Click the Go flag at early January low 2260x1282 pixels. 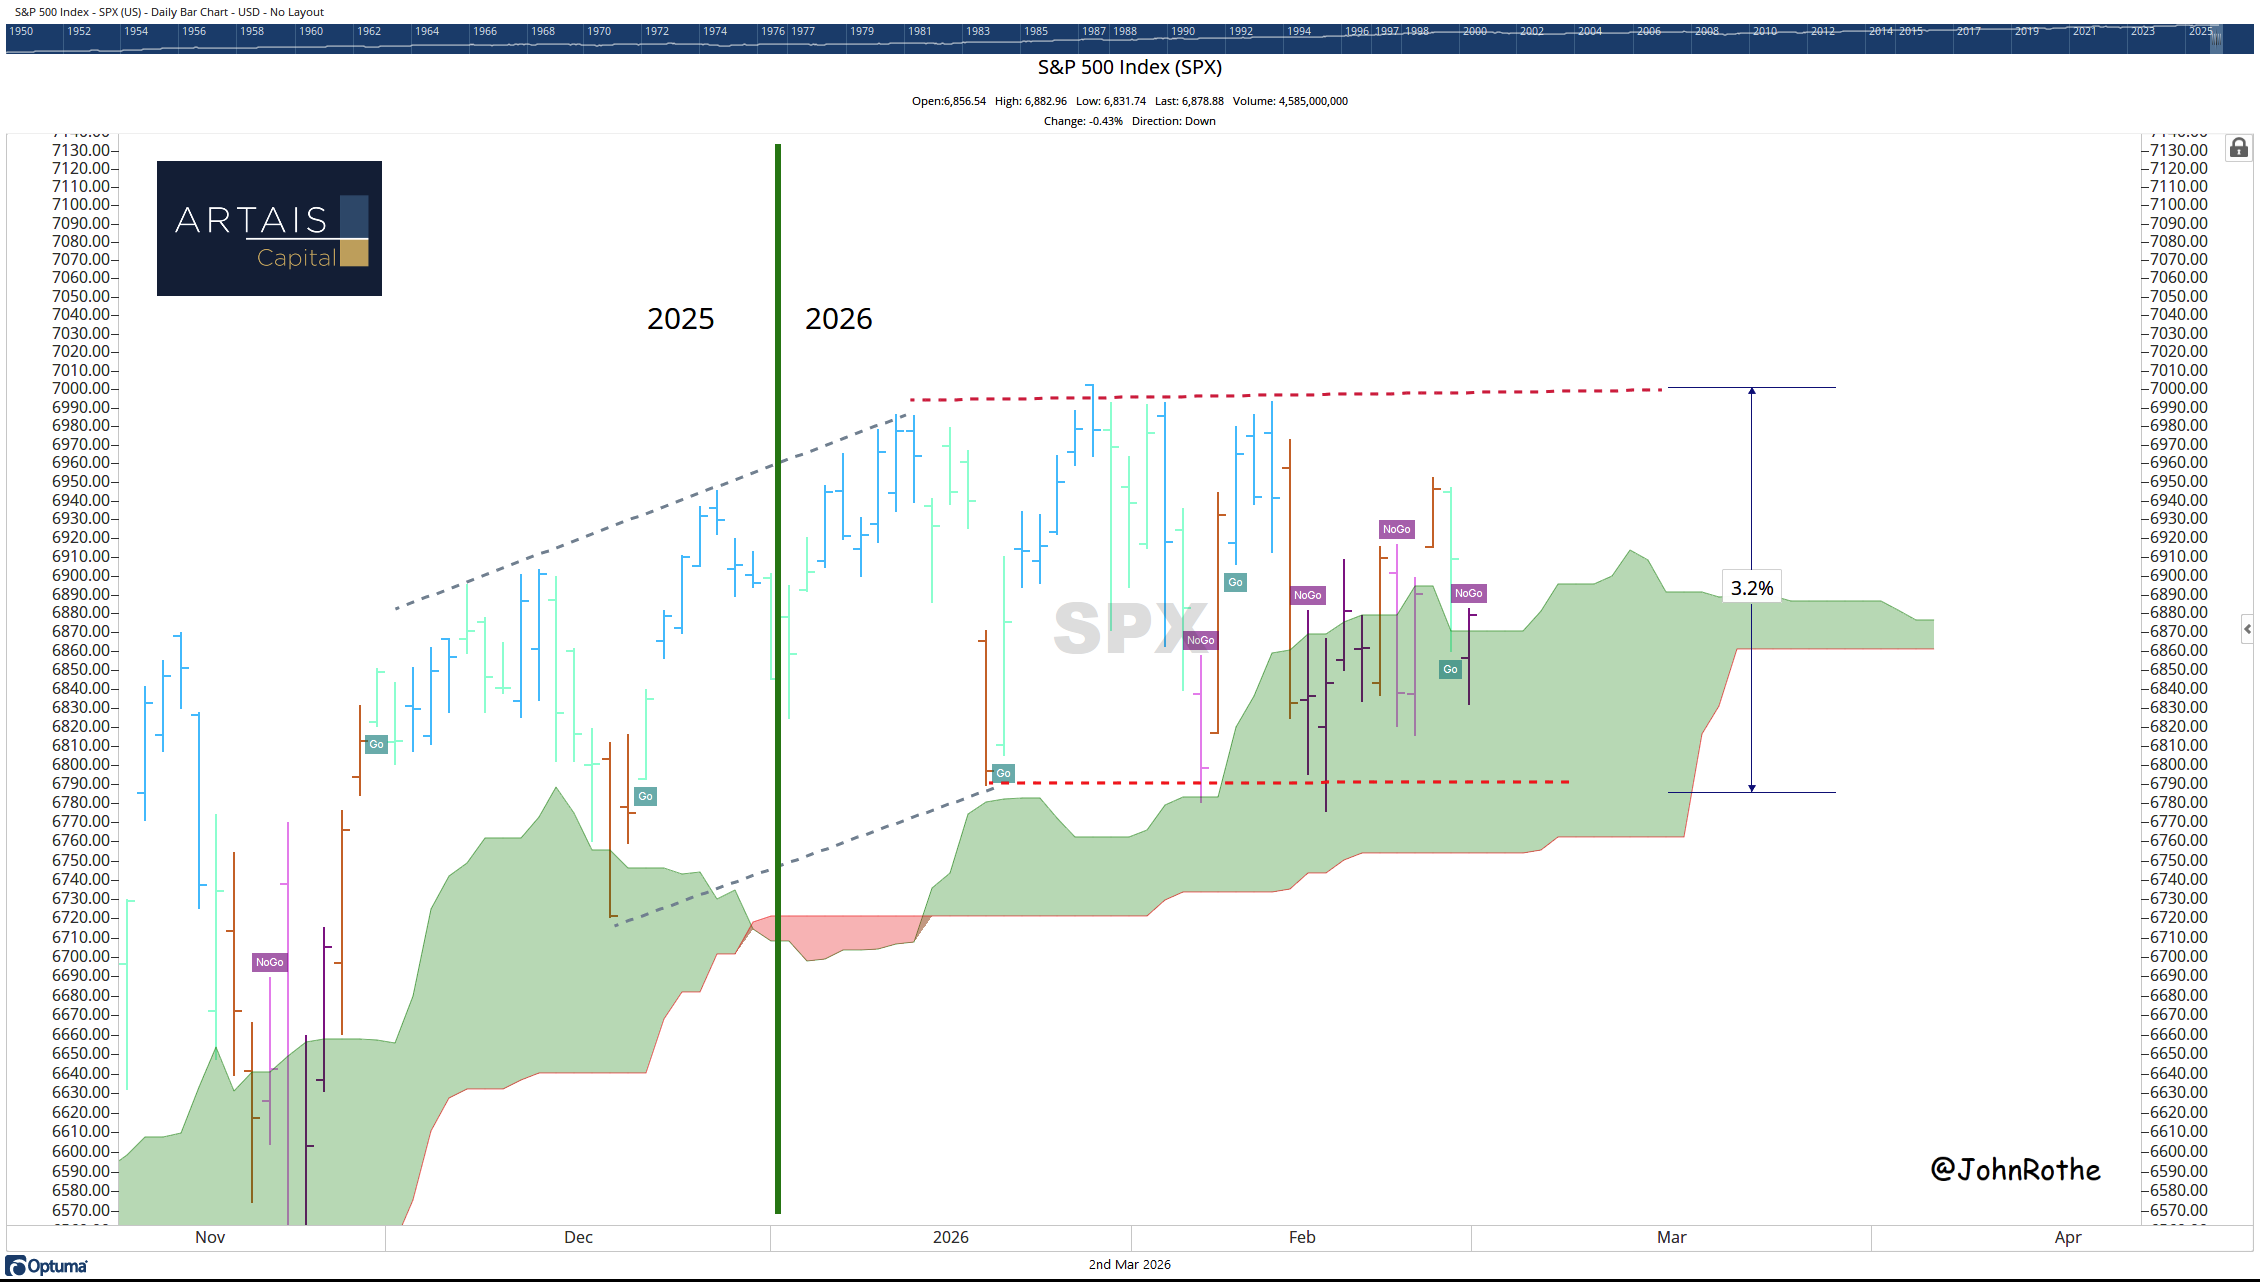pos(1003,773)
